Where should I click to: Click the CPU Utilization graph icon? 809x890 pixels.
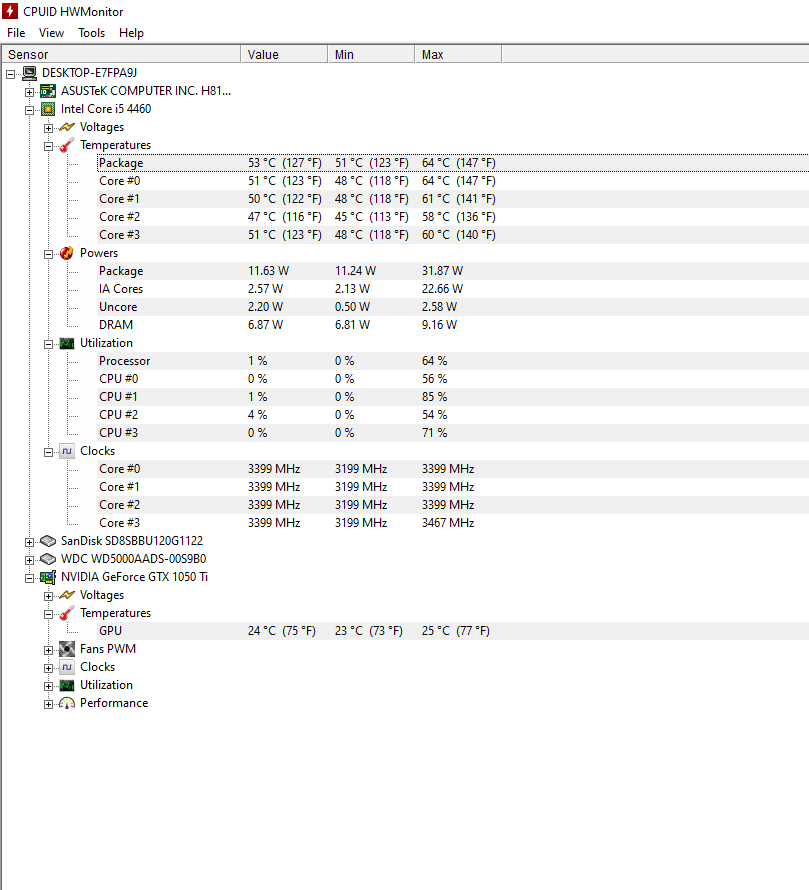coord(67,343)
